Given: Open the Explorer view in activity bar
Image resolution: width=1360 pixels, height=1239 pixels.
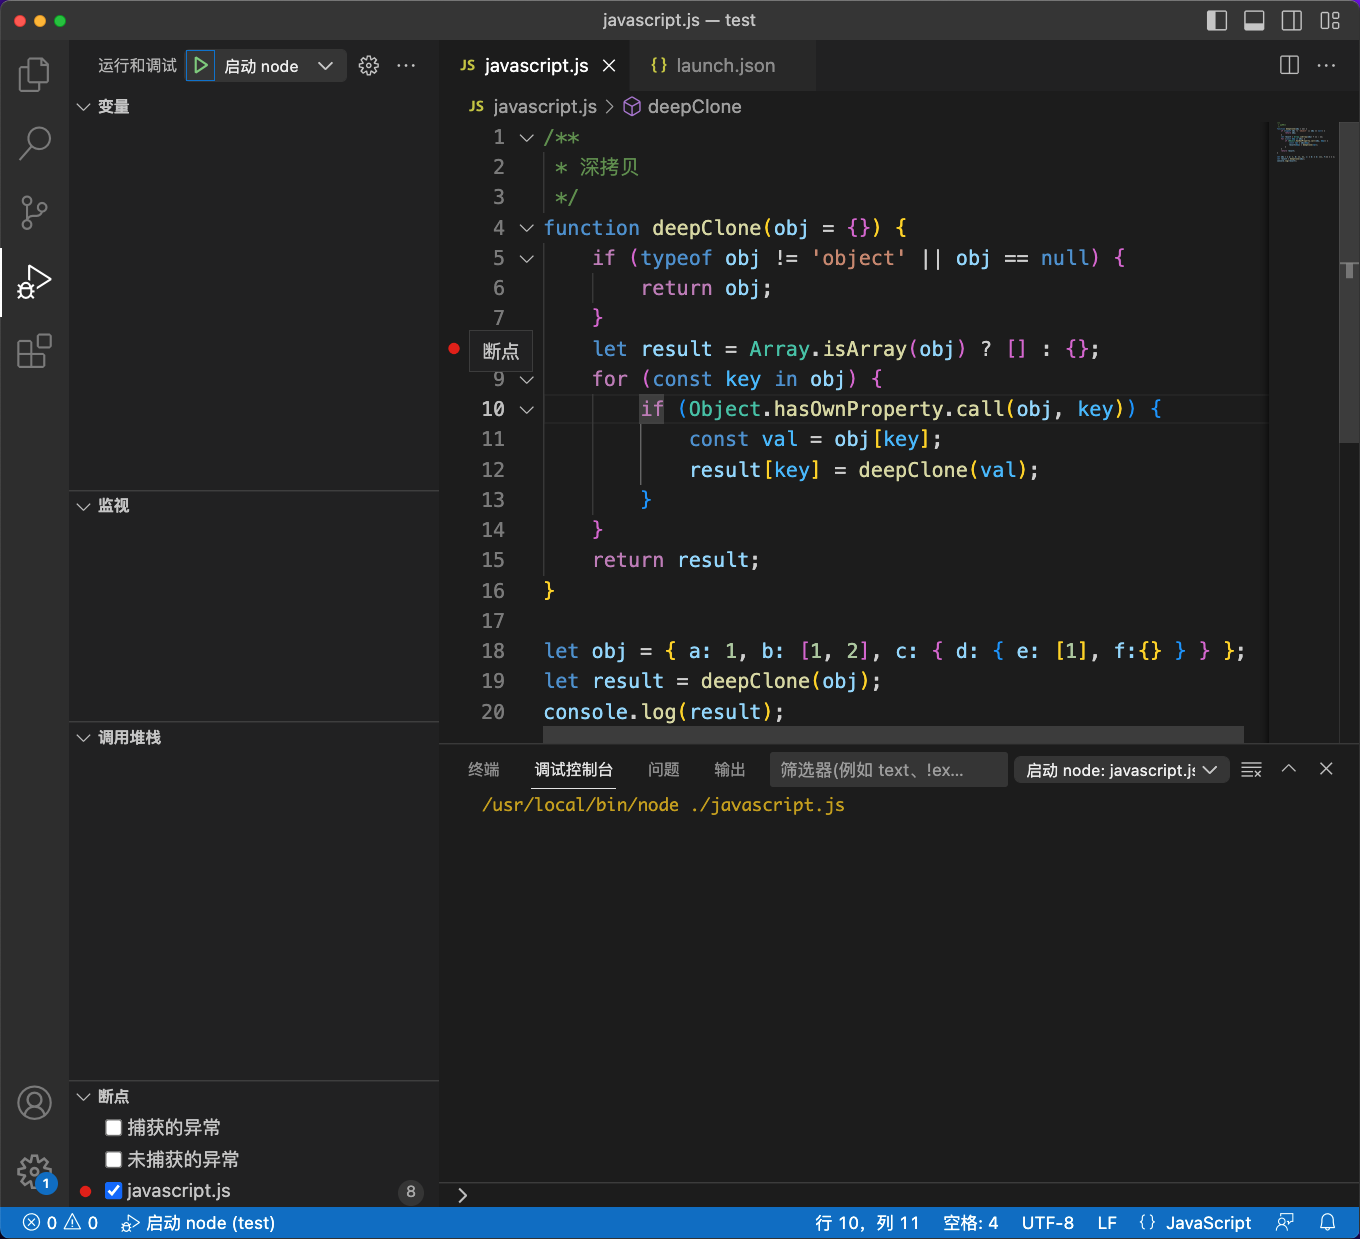Looking at the screenshot, I should (x=34, y=73).
